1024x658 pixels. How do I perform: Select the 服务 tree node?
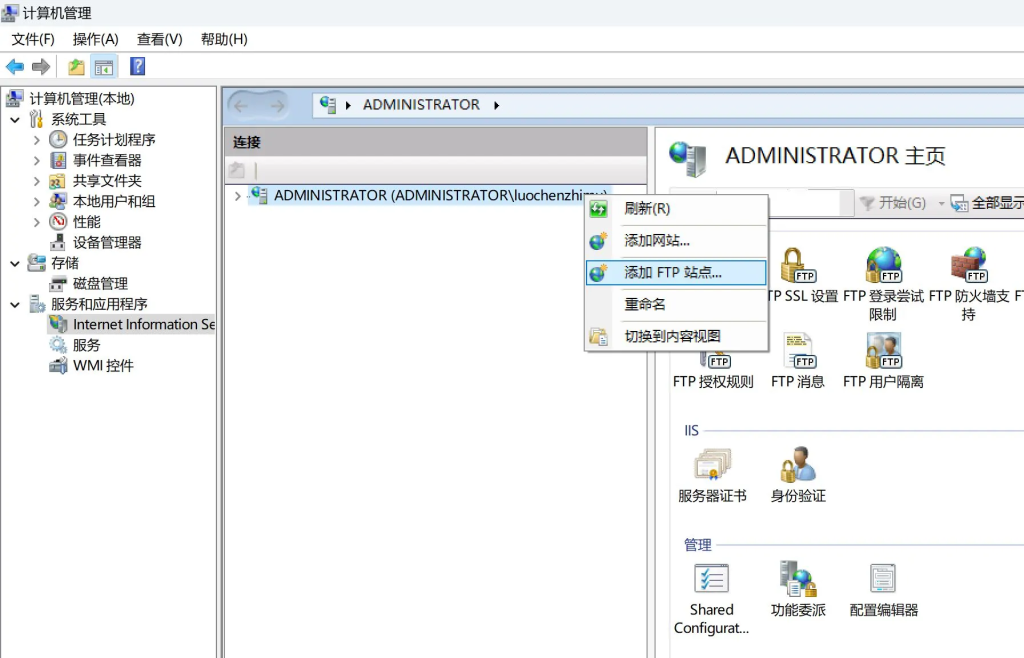[x=87, y=345]
